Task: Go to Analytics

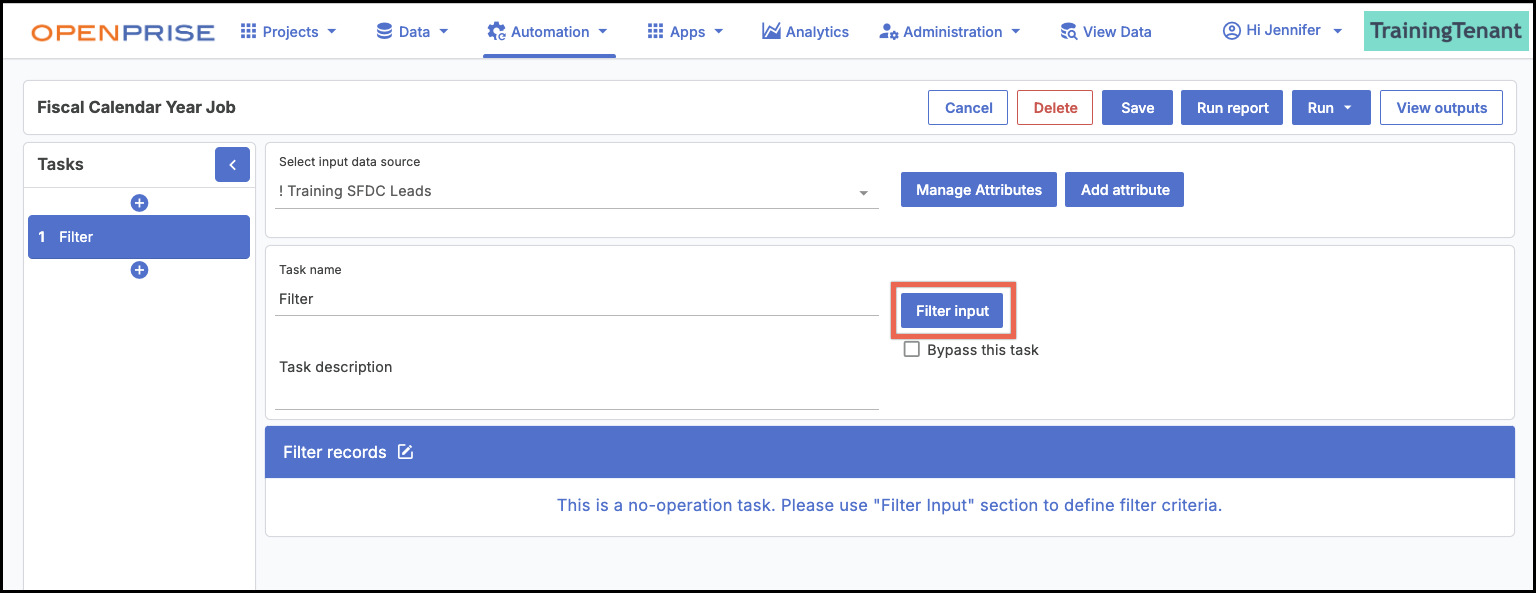Action: (x=805, y=32)
